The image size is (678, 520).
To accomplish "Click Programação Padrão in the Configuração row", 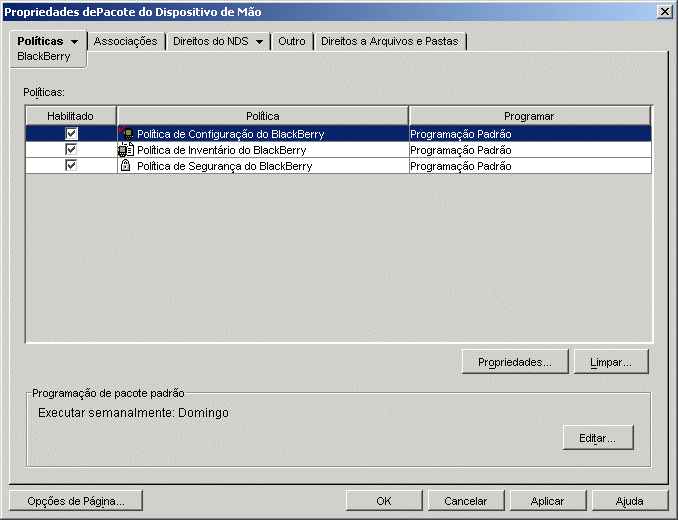I will 461,134.
